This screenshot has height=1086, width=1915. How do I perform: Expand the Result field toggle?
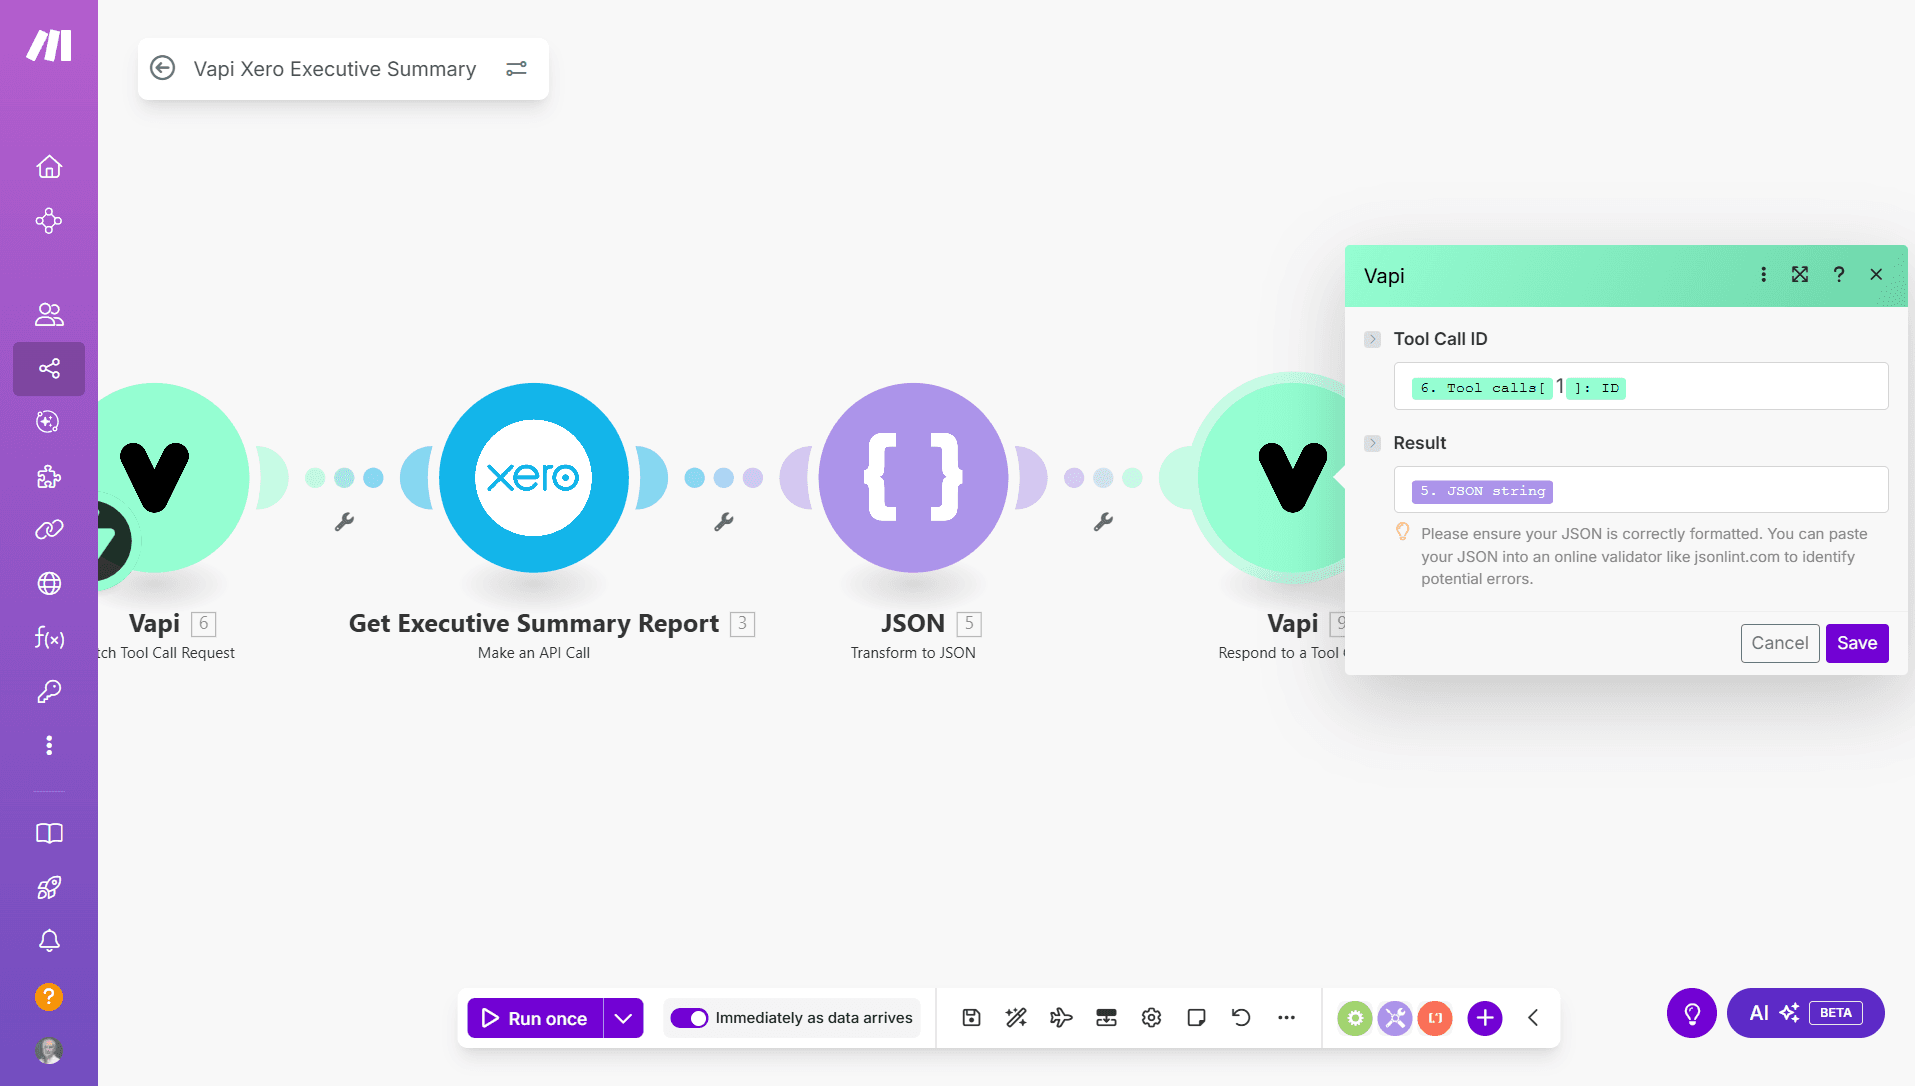coord(1372,443)
